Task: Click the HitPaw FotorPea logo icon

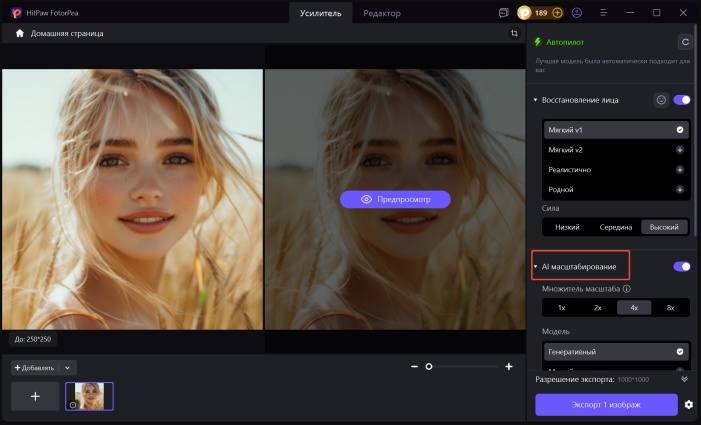Action: coord(17,13)
